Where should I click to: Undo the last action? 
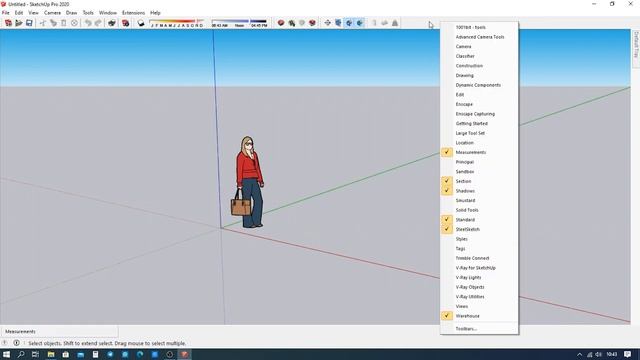click(x=87, y=23)
